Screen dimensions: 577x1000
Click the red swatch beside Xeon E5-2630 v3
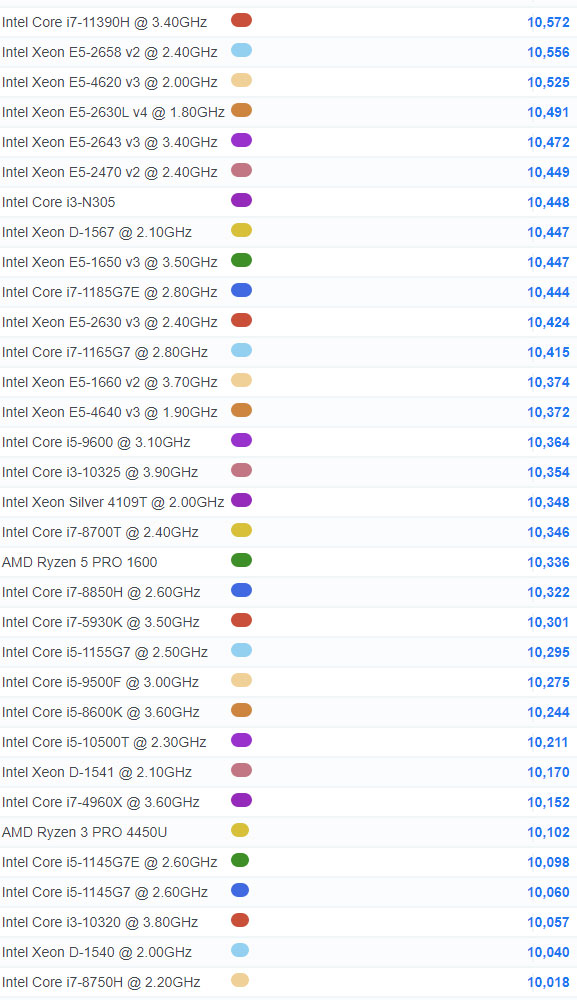241,320
